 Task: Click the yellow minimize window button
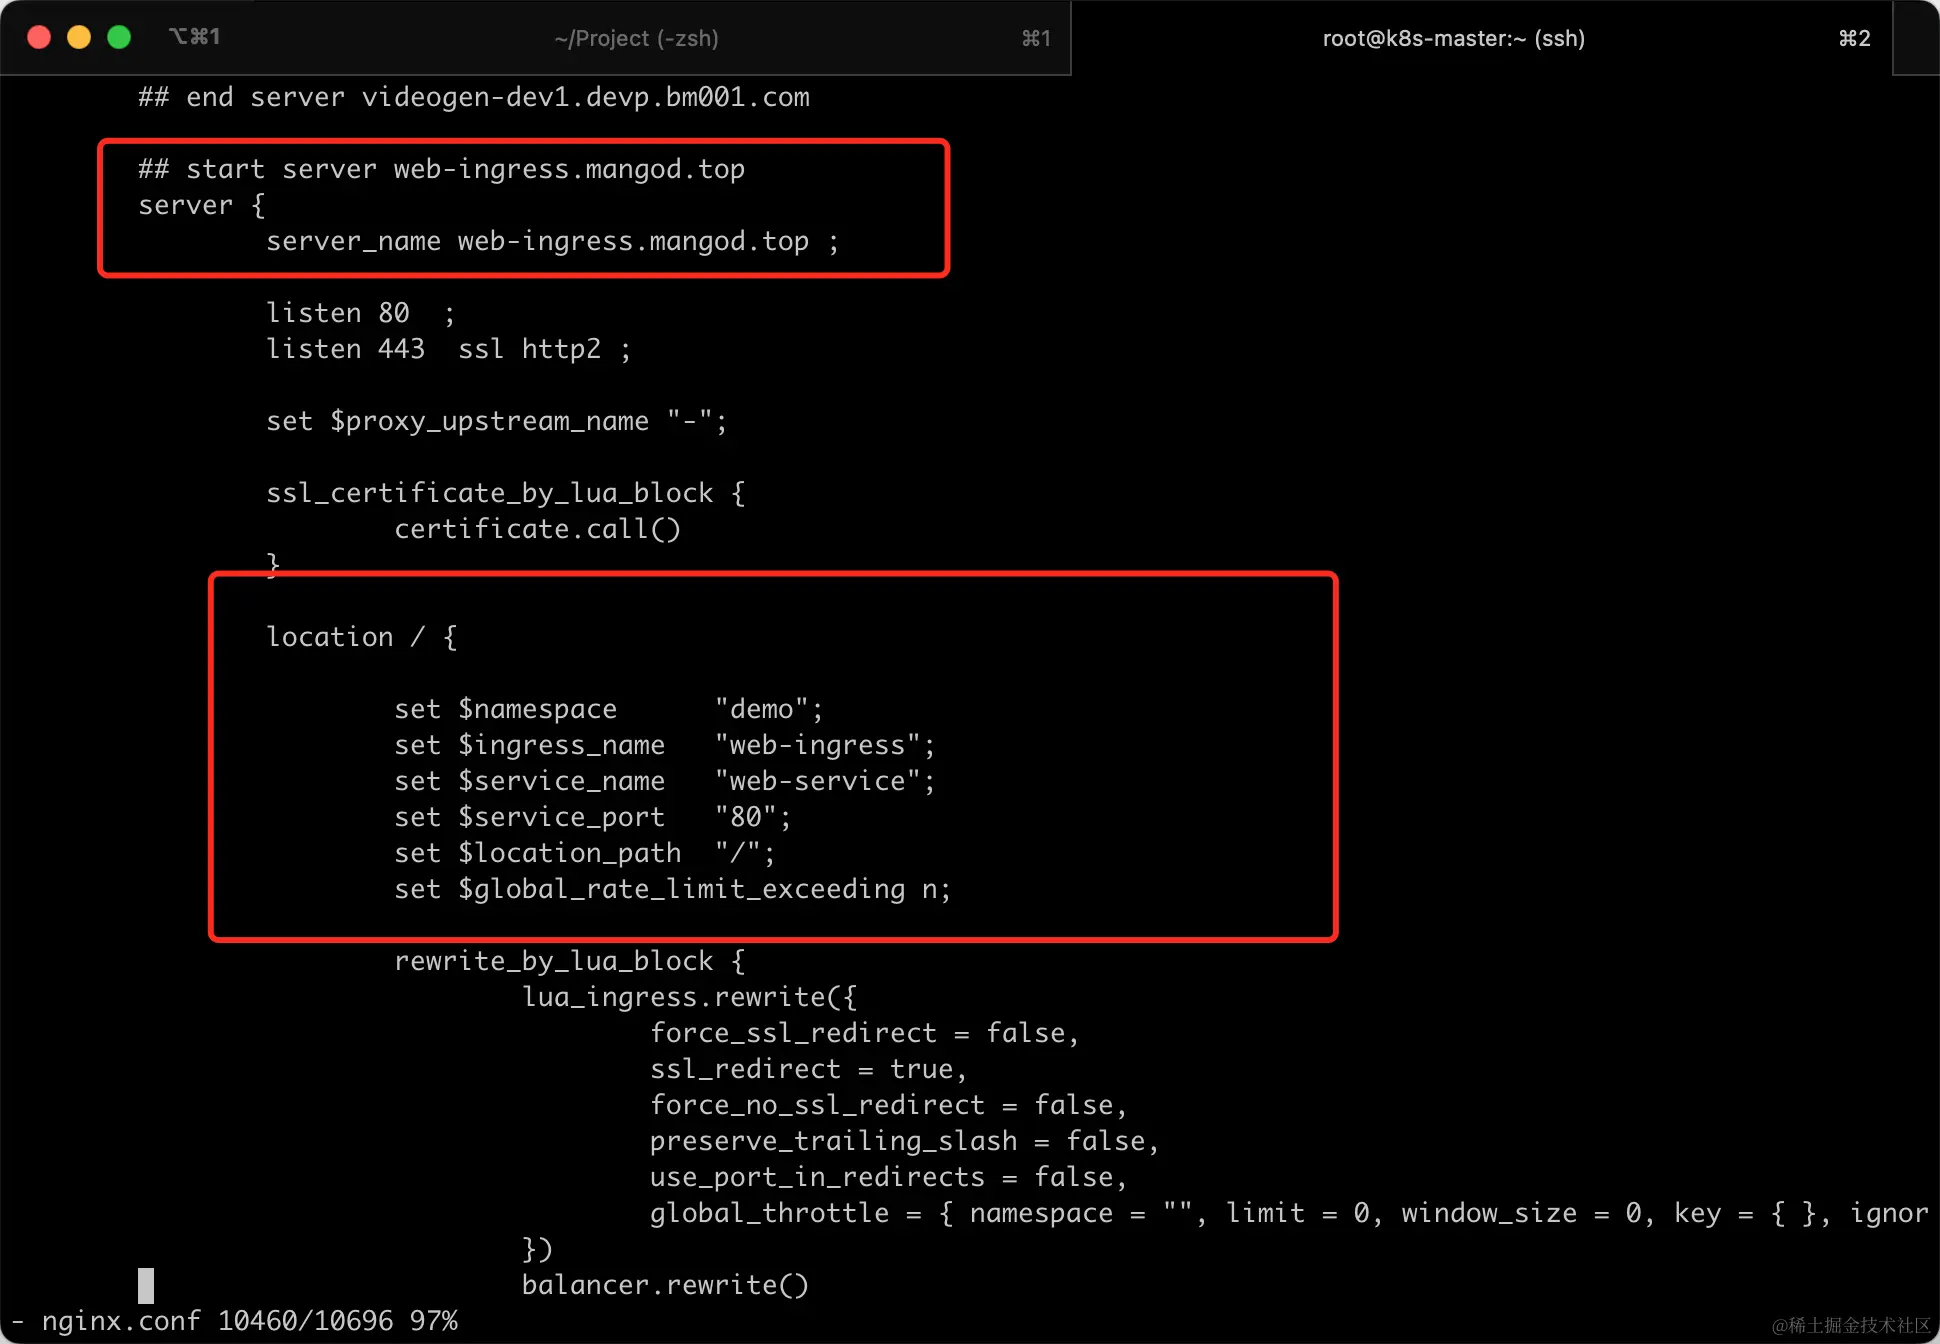(79, 37)
